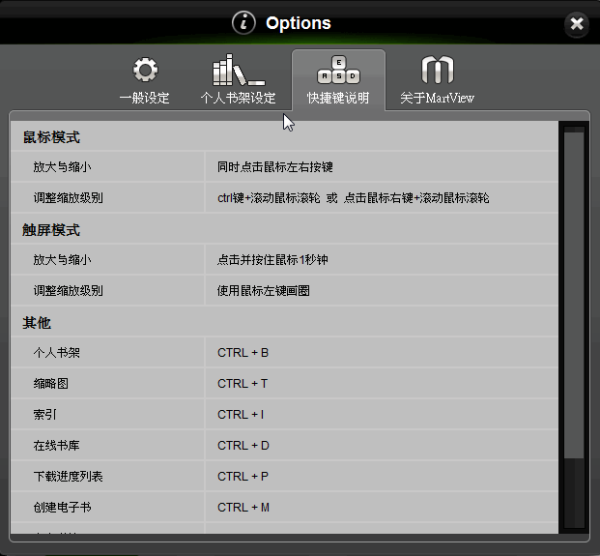Click the 缩略图 row label
Image resolution: width=600 pixels, height=556 pixels.
tap(51, 383)
